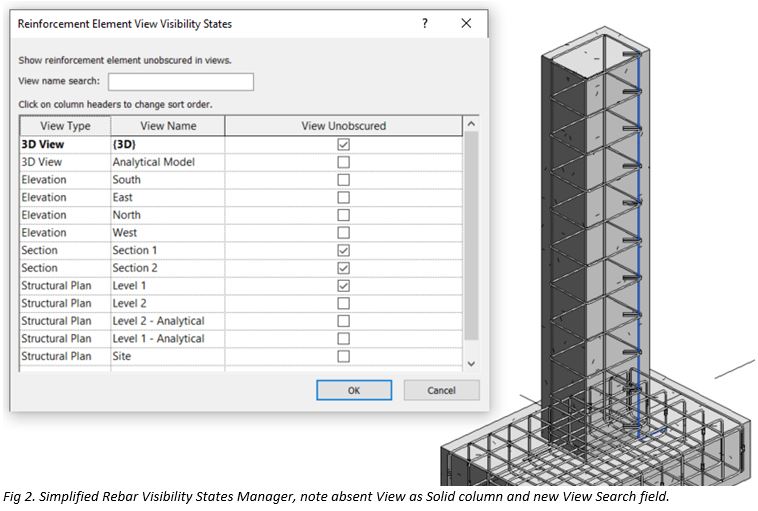
Task: Enable unobscured for East elevation
Action: click(x=344, y=197)
